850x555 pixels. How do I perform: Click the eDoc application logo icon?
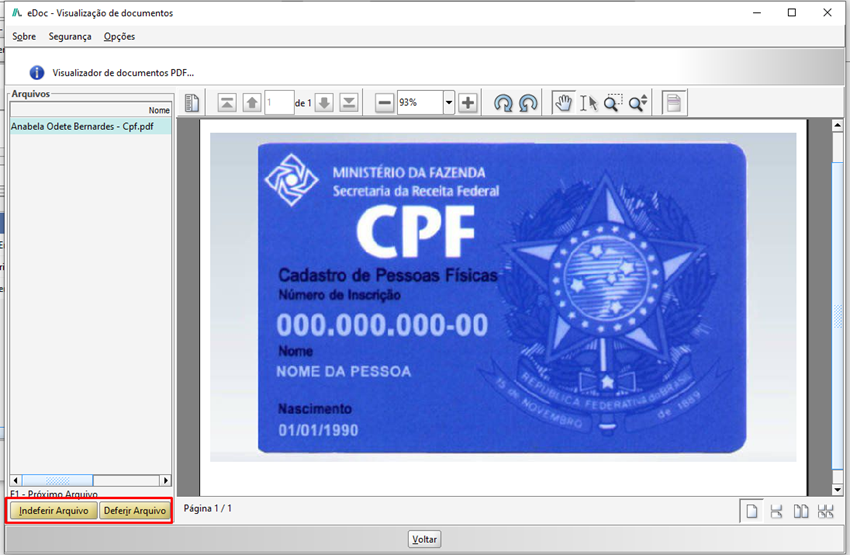coord(17,12)
